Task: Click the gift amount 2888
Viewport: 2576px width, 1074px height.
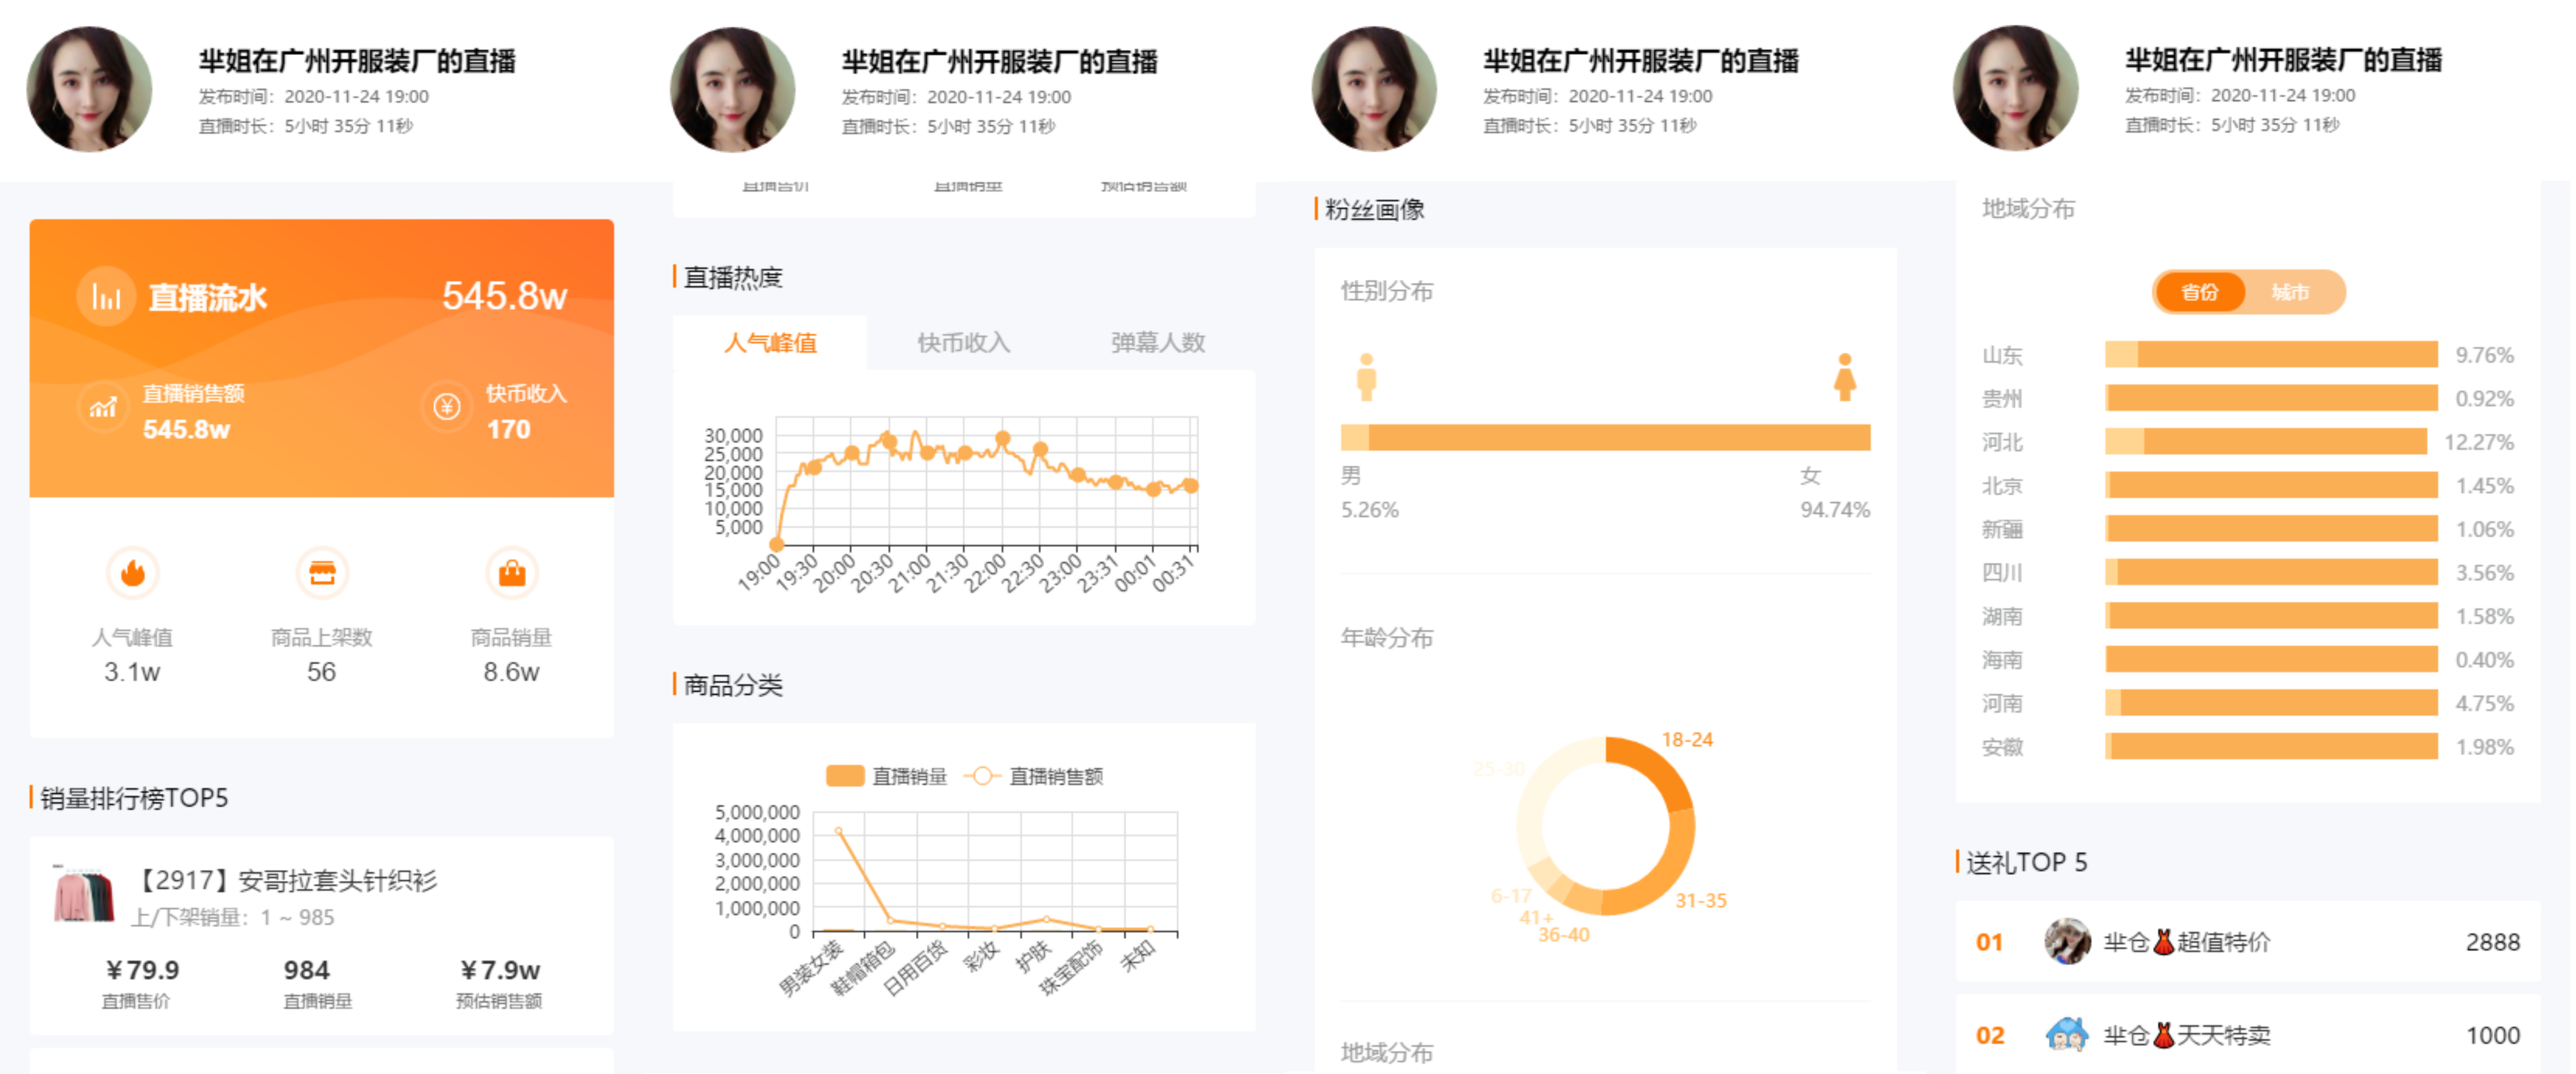Action: pos(2493,942)
